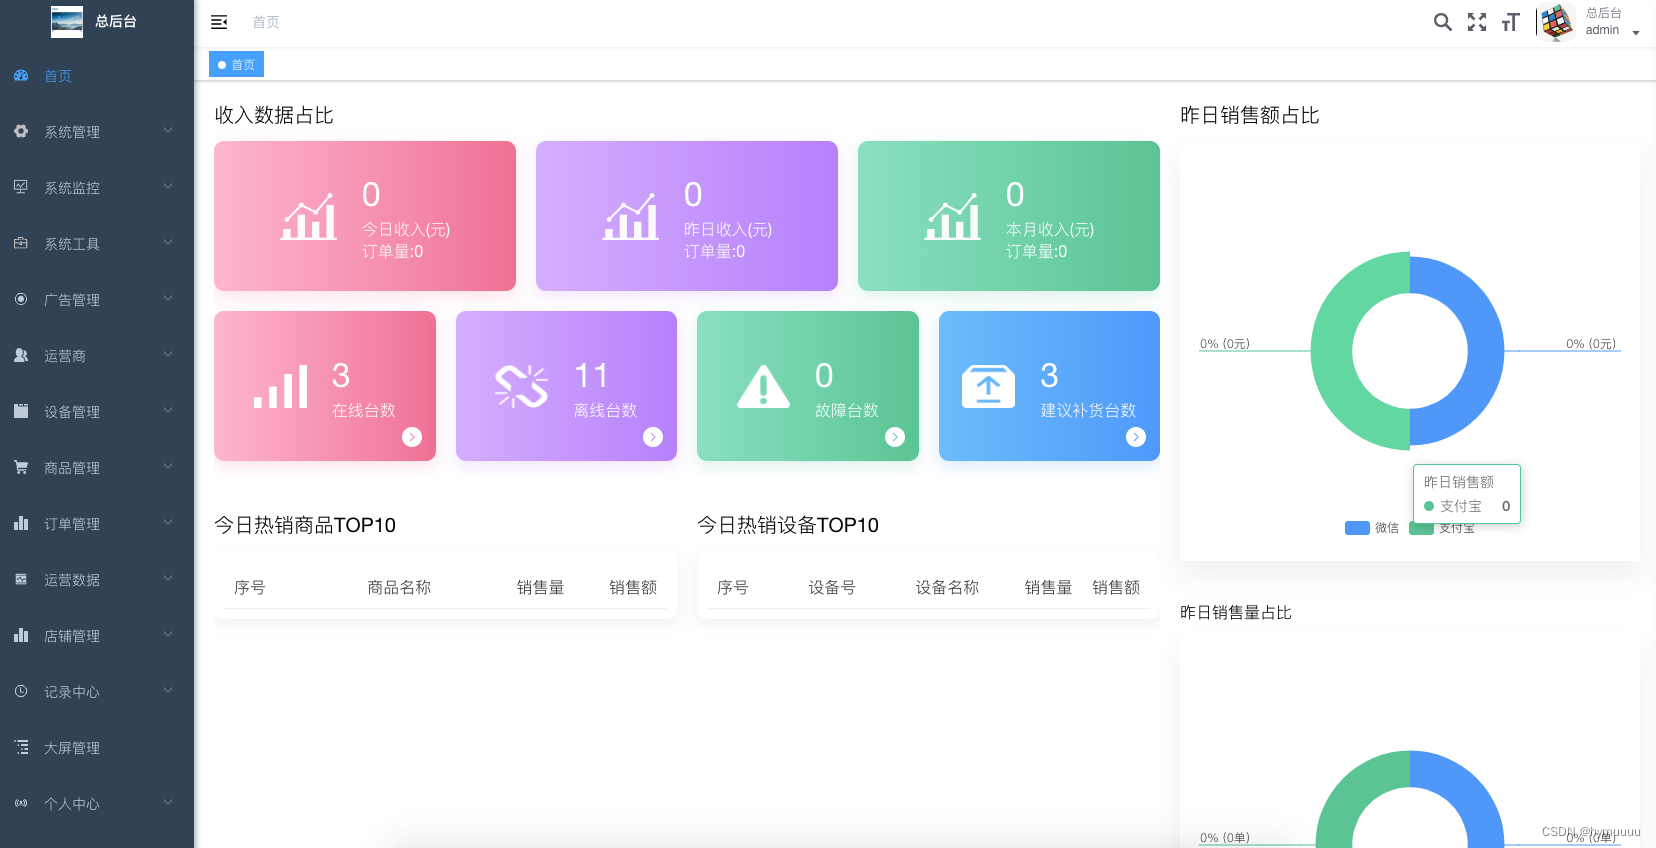
Task: Click the admin avatar image
Action: click(1557, 22)
